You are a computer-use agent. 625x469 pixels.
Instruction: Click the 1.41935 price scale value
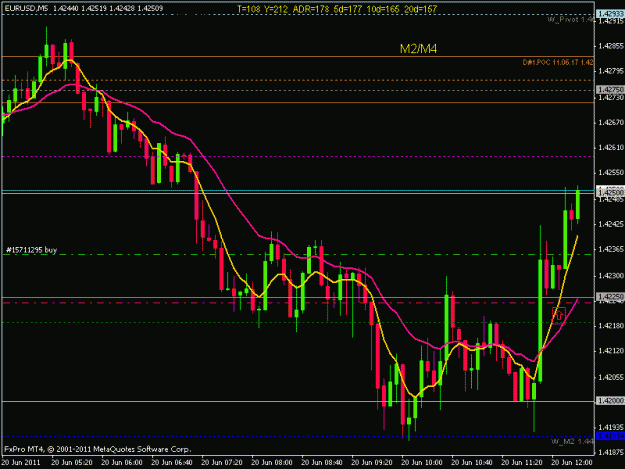pyautogui.click(x=611, y=427)
